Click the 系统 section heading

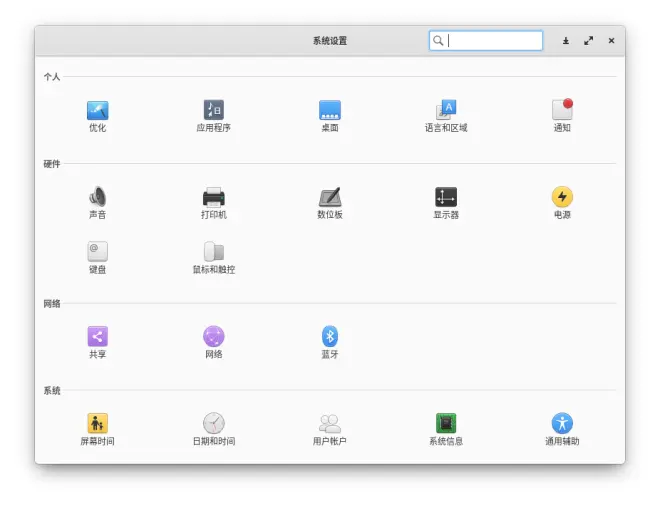click(x=52, y=391)
